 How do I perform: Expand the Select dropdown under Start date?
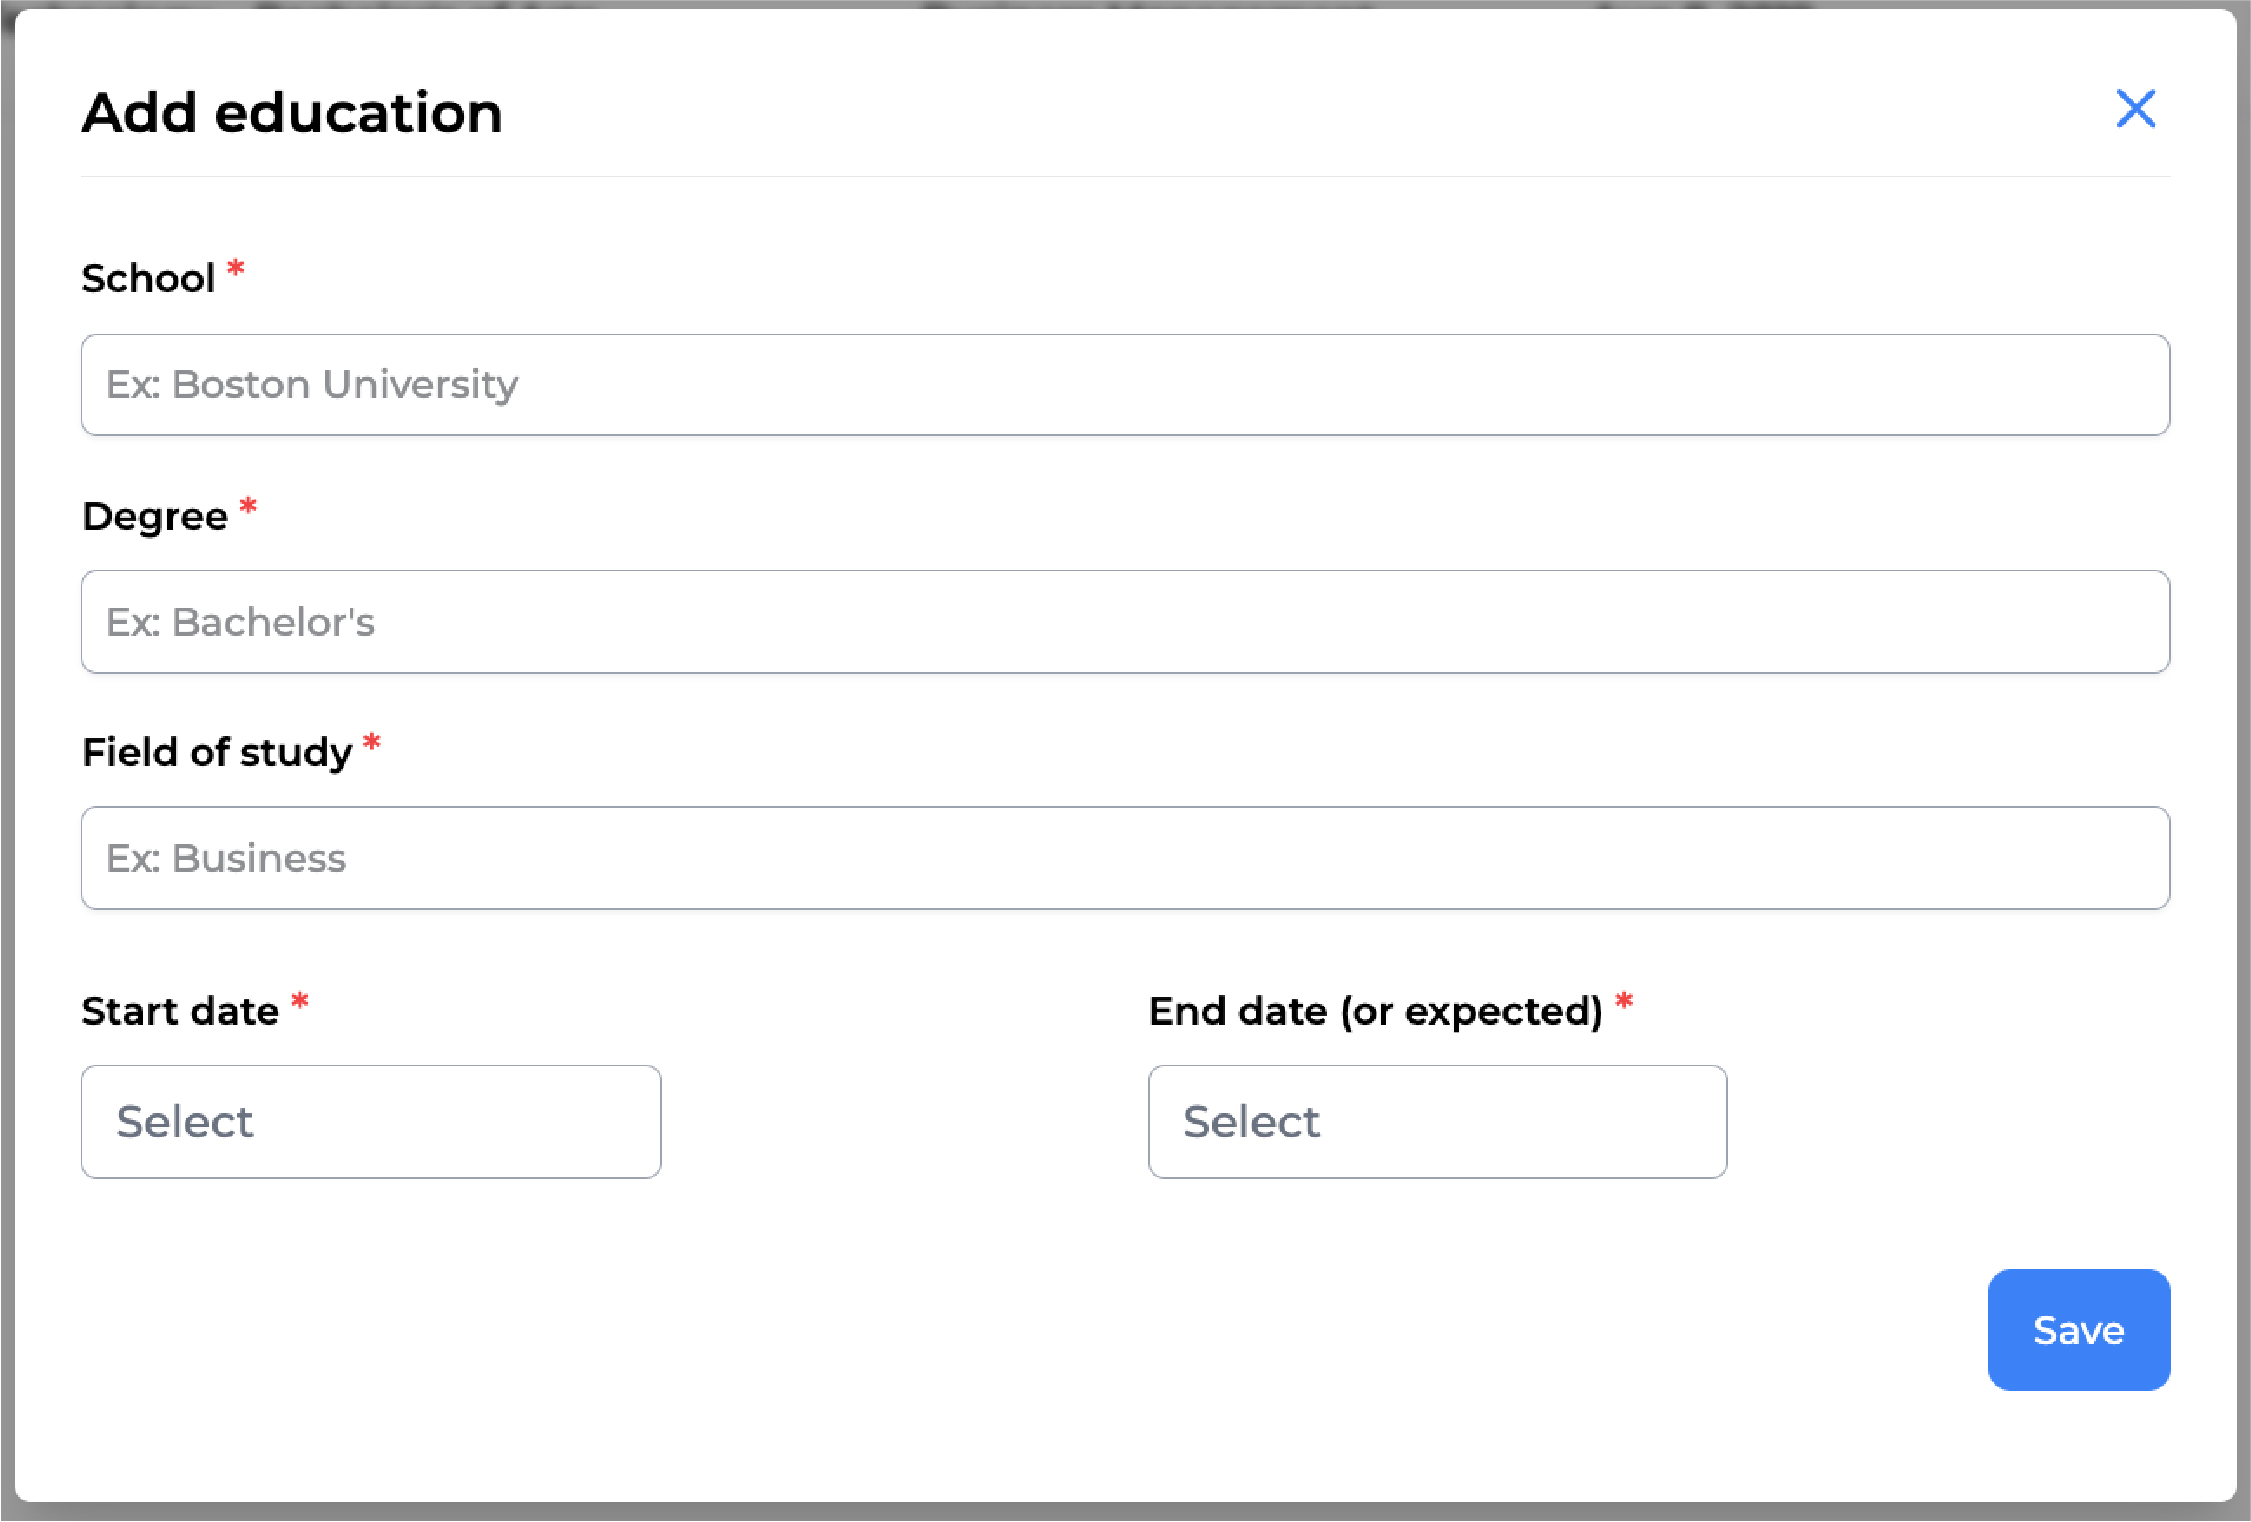pyautogui.click(x=370, y=1121)
